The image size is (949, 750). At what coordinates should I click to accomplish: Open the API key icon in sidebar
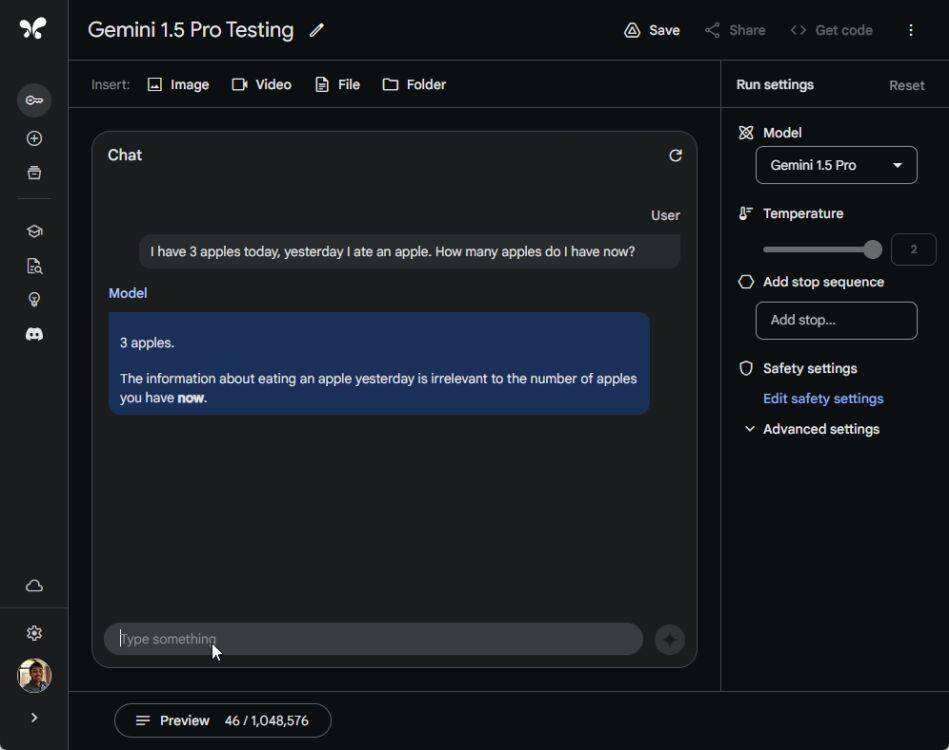coord(34,100)
